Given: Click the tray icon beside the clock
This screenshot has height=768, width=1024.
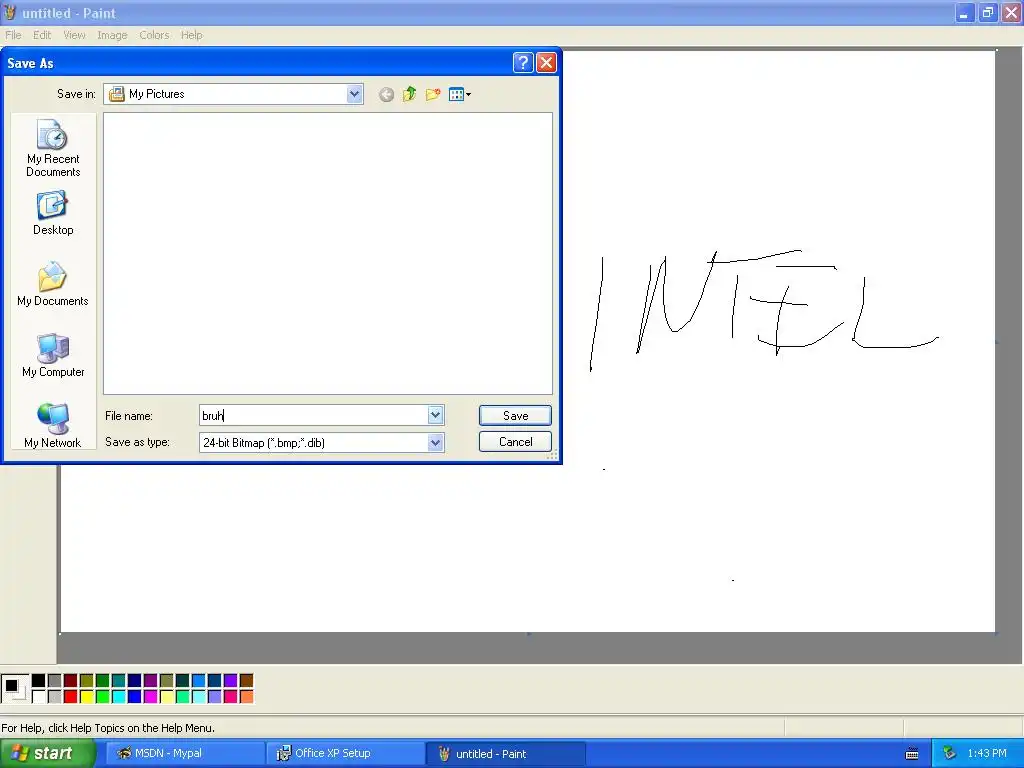Looking at the screenshot, I should click(950, 753).
